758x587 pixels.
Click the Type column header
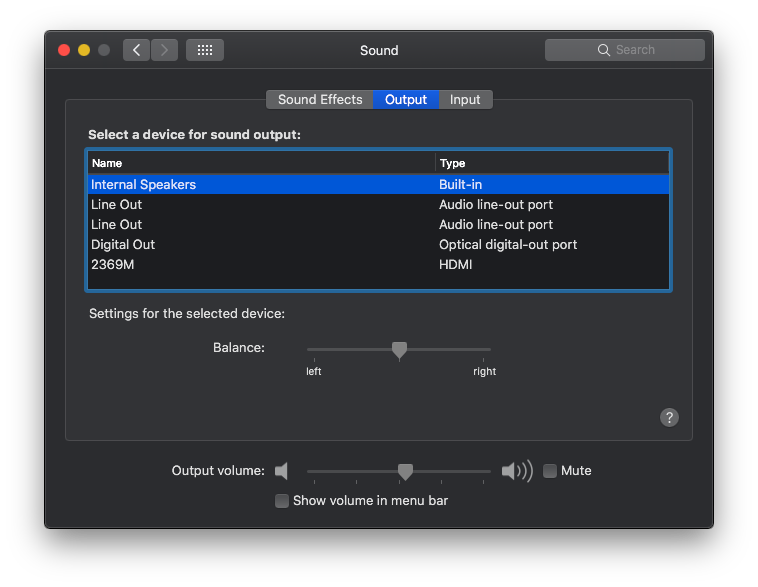(x=553, y=163)
